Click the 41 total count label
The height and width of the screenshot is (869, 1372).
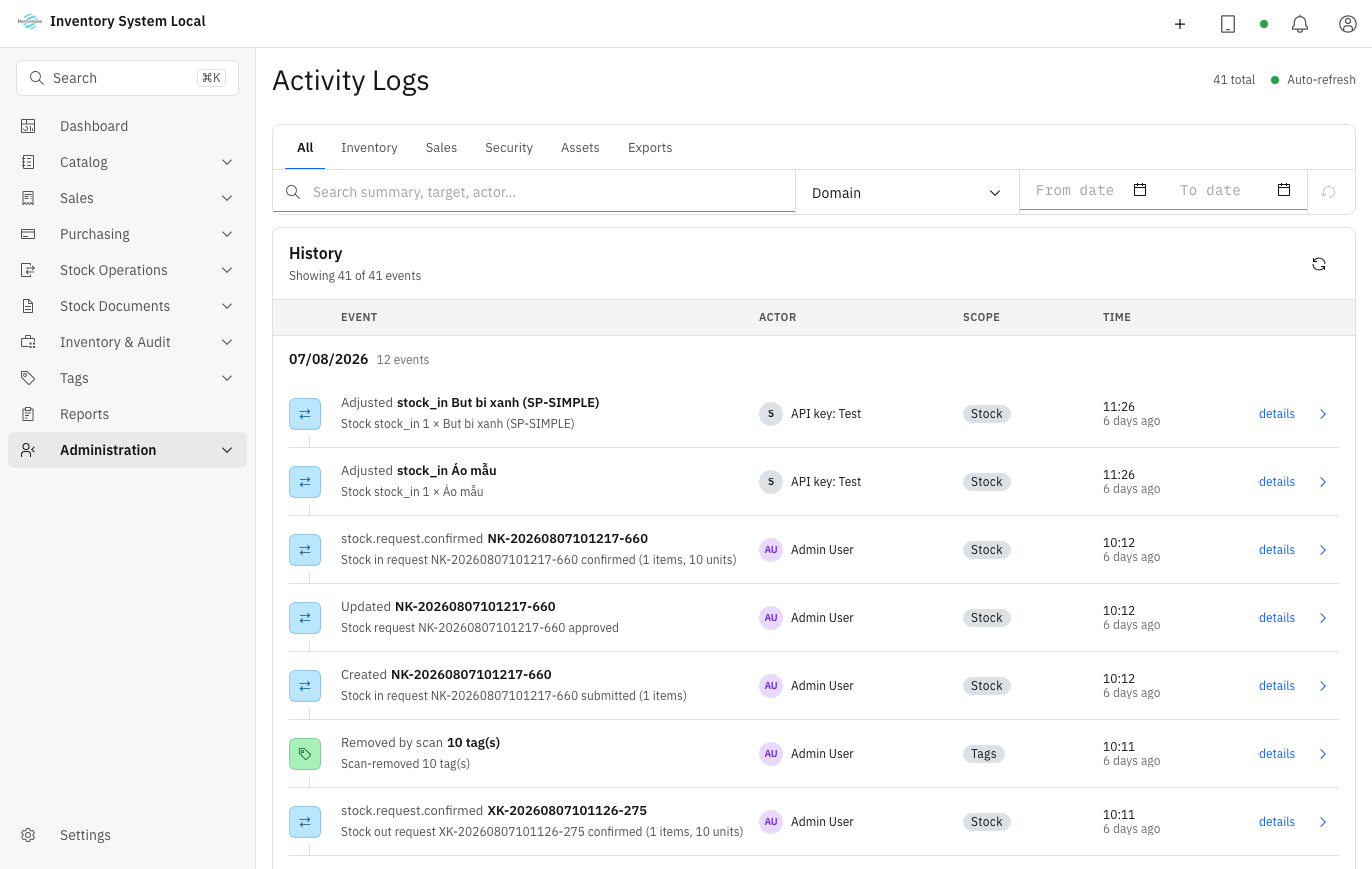click(1234, 80)
